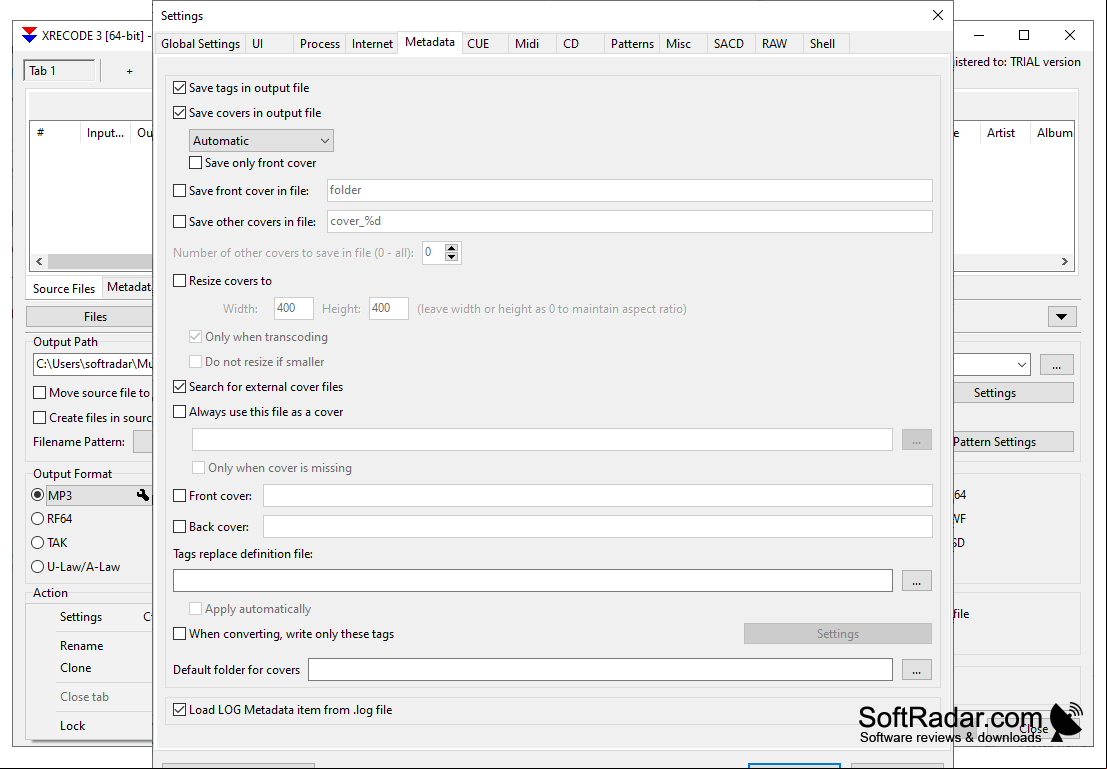Switch to the Midi tab
Viewport: 1107px width, 769px height.
click(532, 44)
